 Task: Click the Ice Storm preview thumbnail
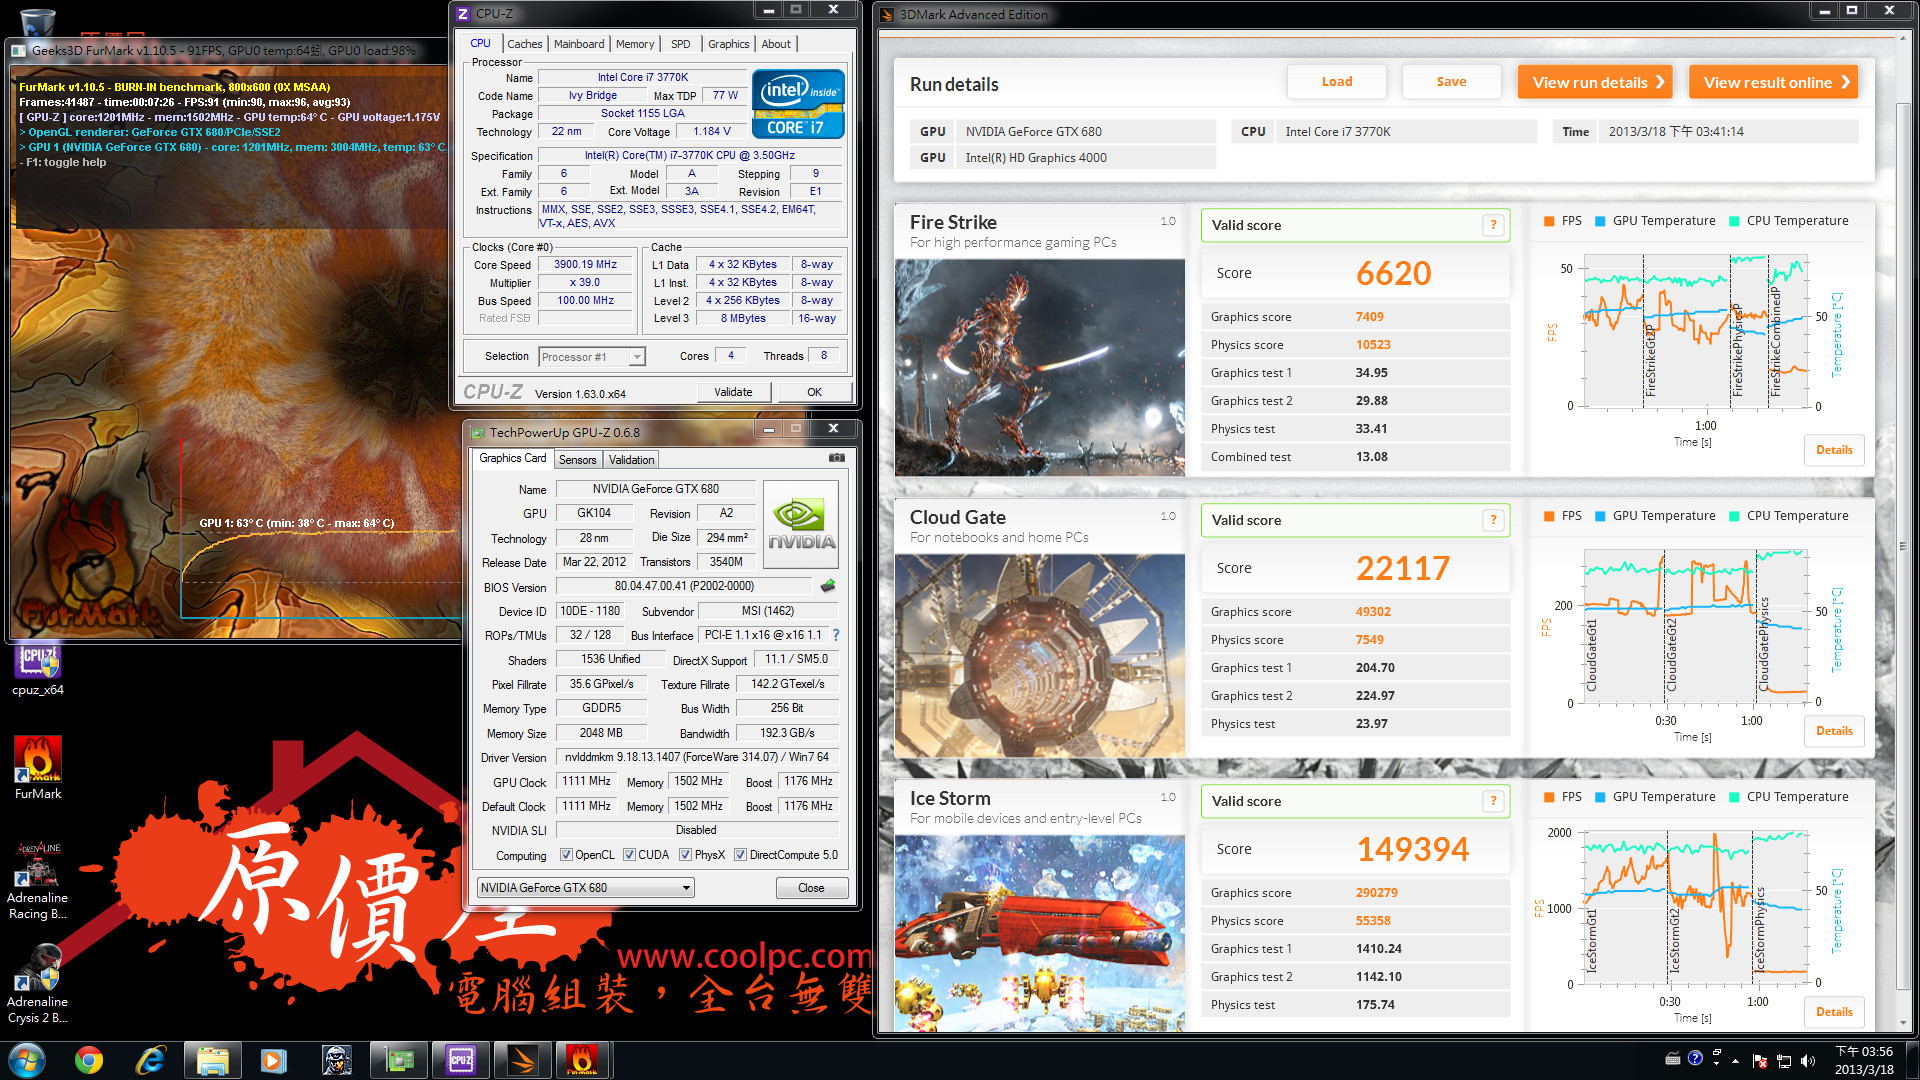[1040, 933]
